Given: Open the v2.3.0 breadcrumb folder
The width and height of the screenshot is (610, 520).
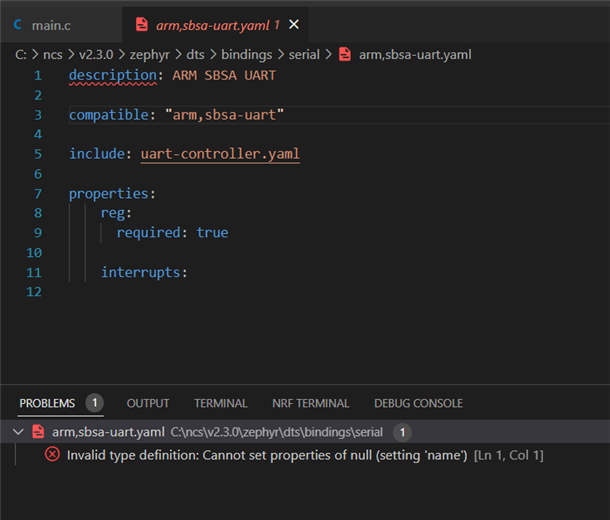Looking at the screenshot, I should click(96, 54).
